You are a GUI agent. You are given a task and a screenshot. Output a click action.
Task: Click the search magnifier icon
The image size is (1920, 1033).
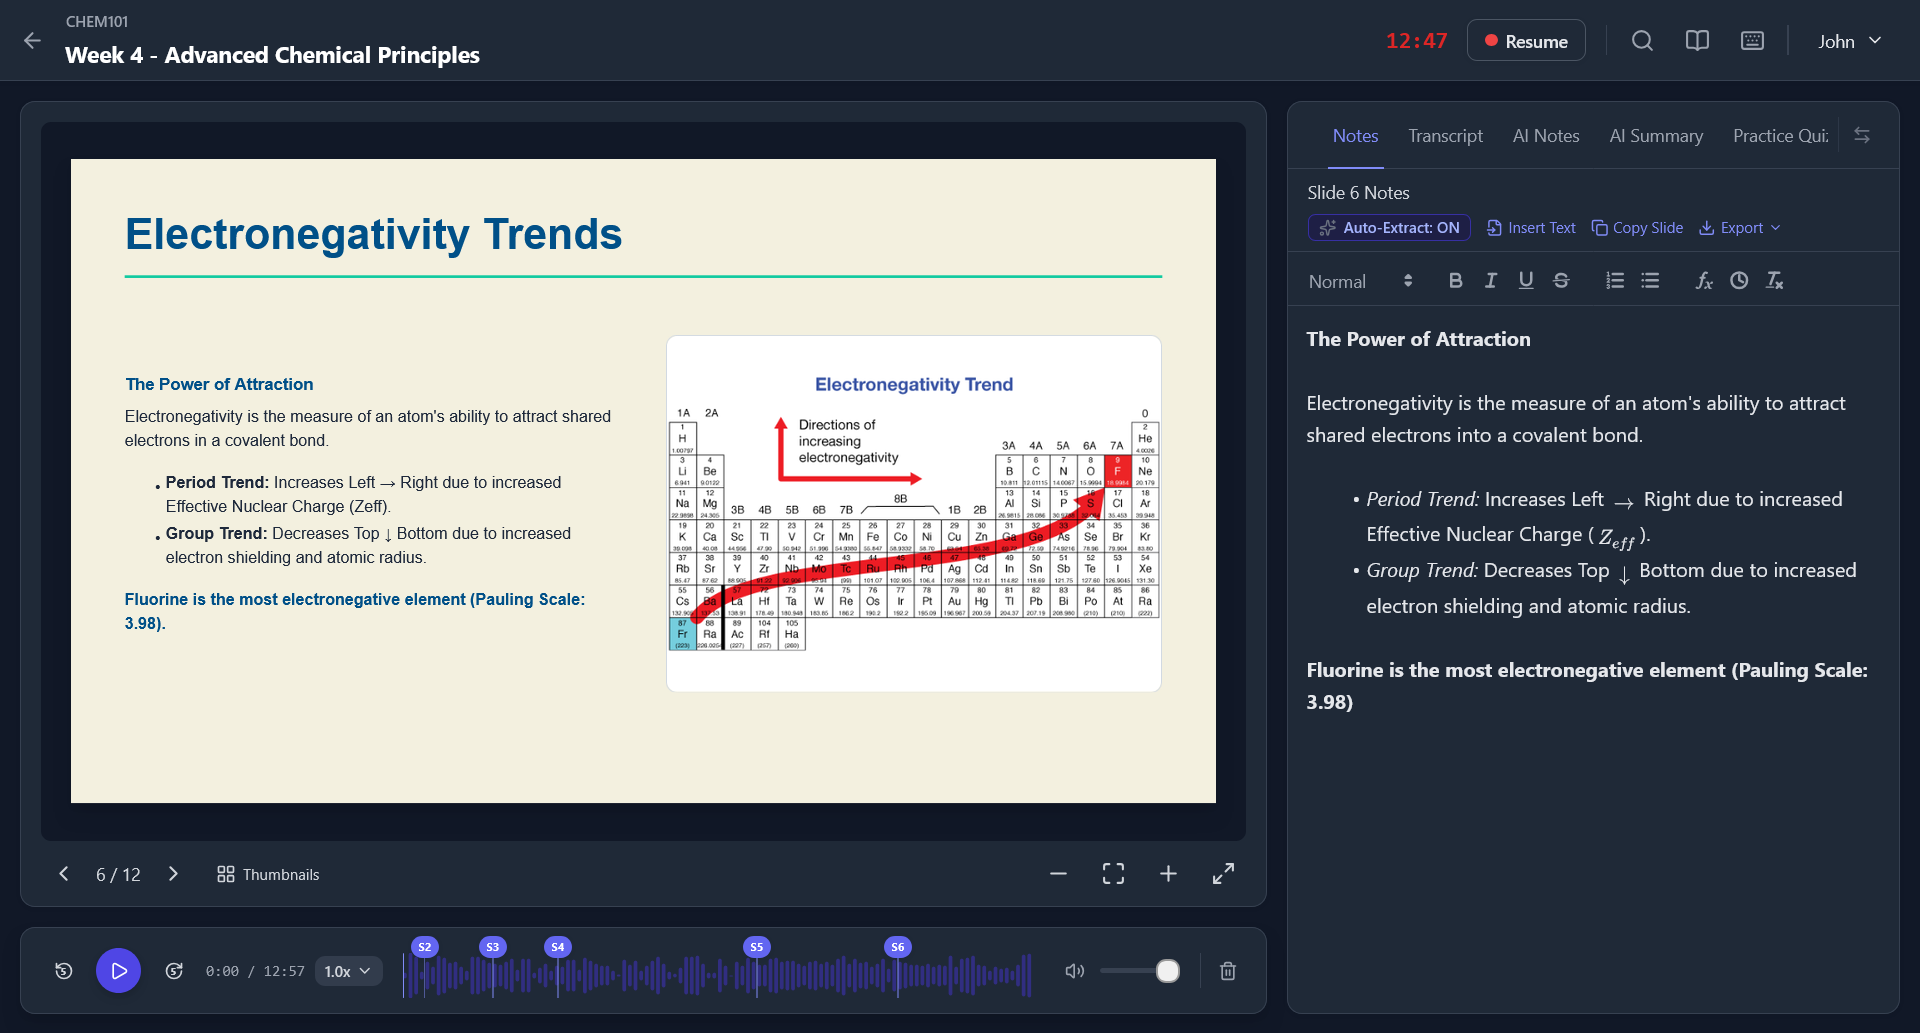point(1642,41)
